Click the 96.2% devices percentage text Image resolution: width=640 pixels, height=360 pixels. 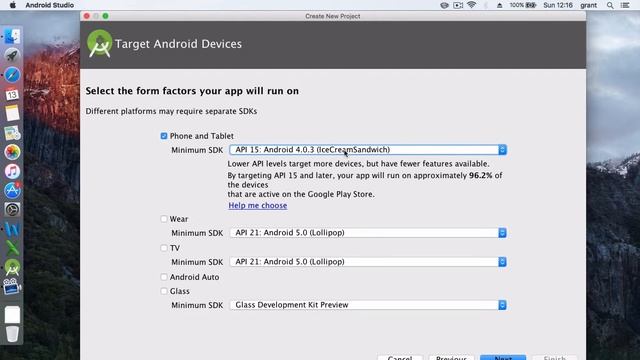(480, 176)
